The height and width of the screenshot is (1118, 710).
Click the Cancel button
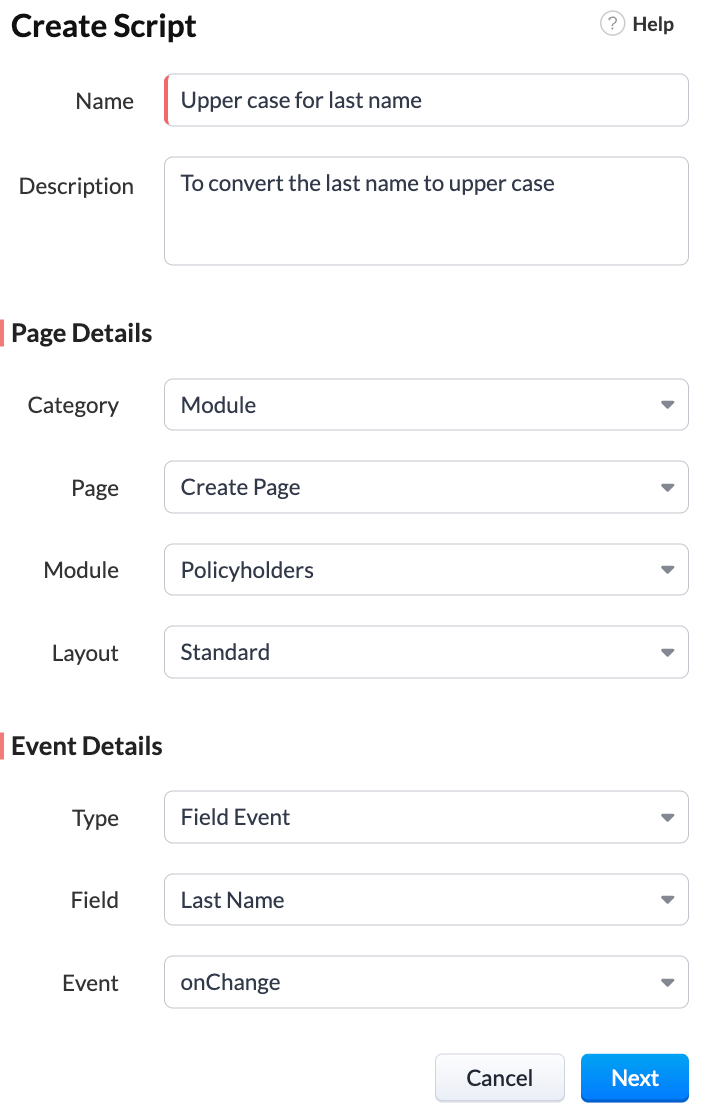point(499,1078)
